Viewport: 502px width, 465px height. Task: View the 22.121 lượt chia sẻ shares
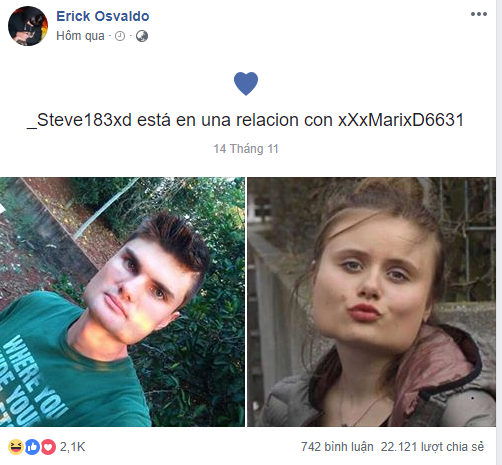(432, 447)
